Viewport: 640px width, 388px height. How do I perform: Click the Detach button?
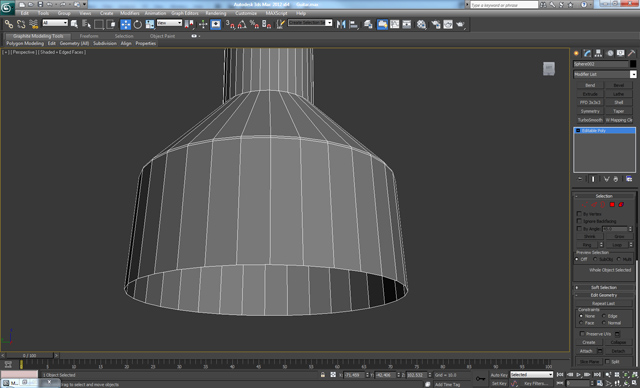pyautogui.click(x=618, y=351)
